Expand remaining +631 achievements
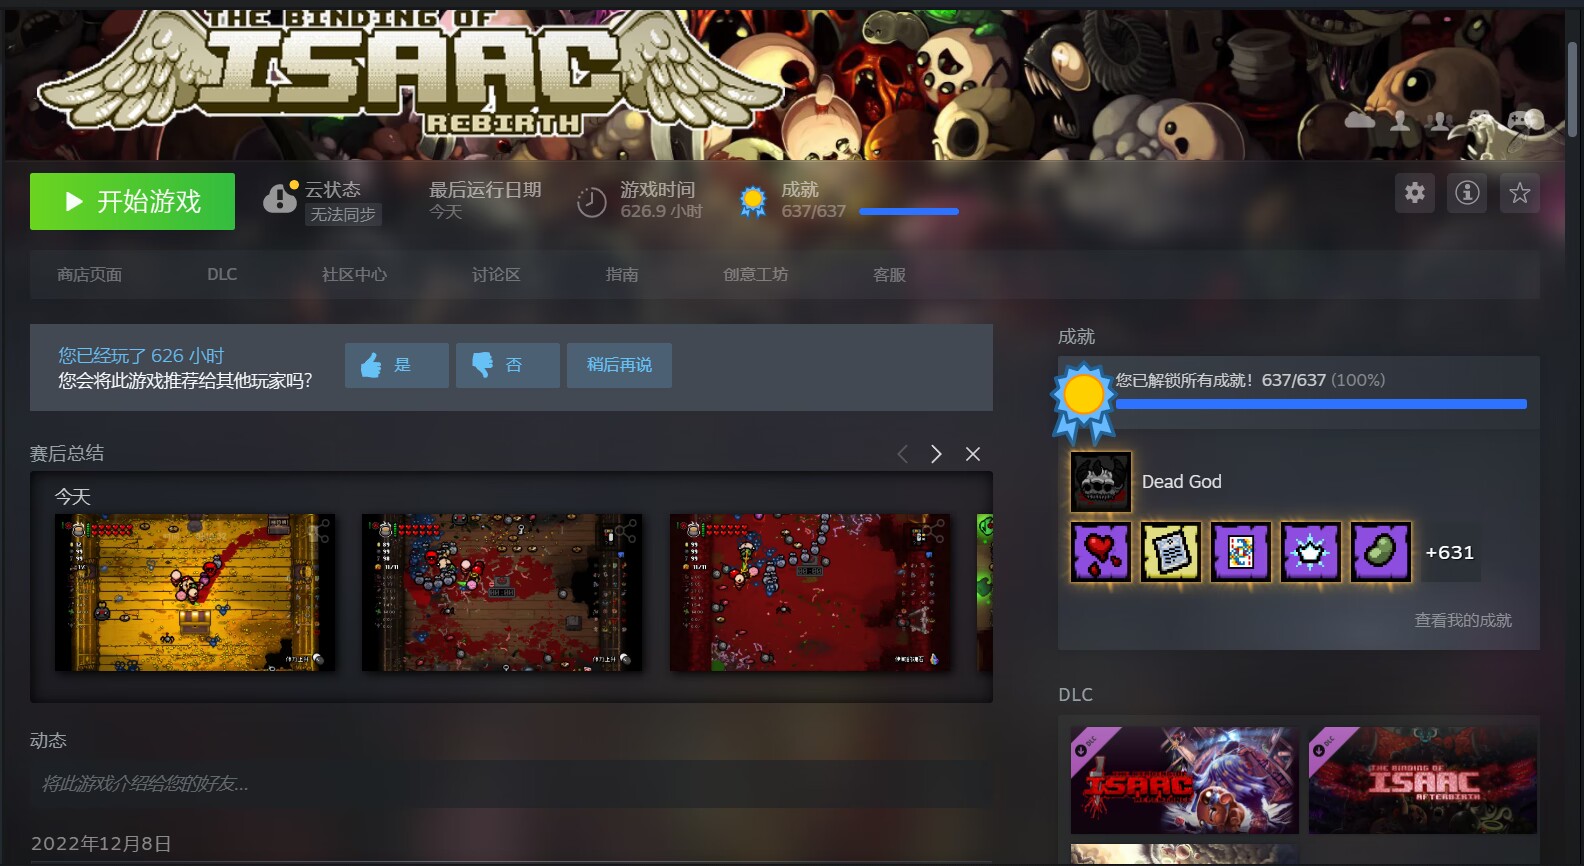 [1449, 553]
